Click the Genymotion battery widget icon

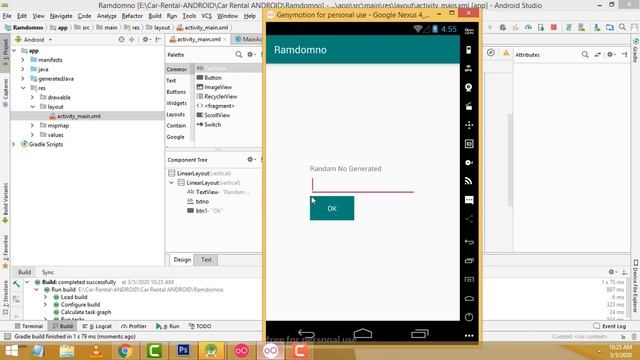tap(469, 50)
